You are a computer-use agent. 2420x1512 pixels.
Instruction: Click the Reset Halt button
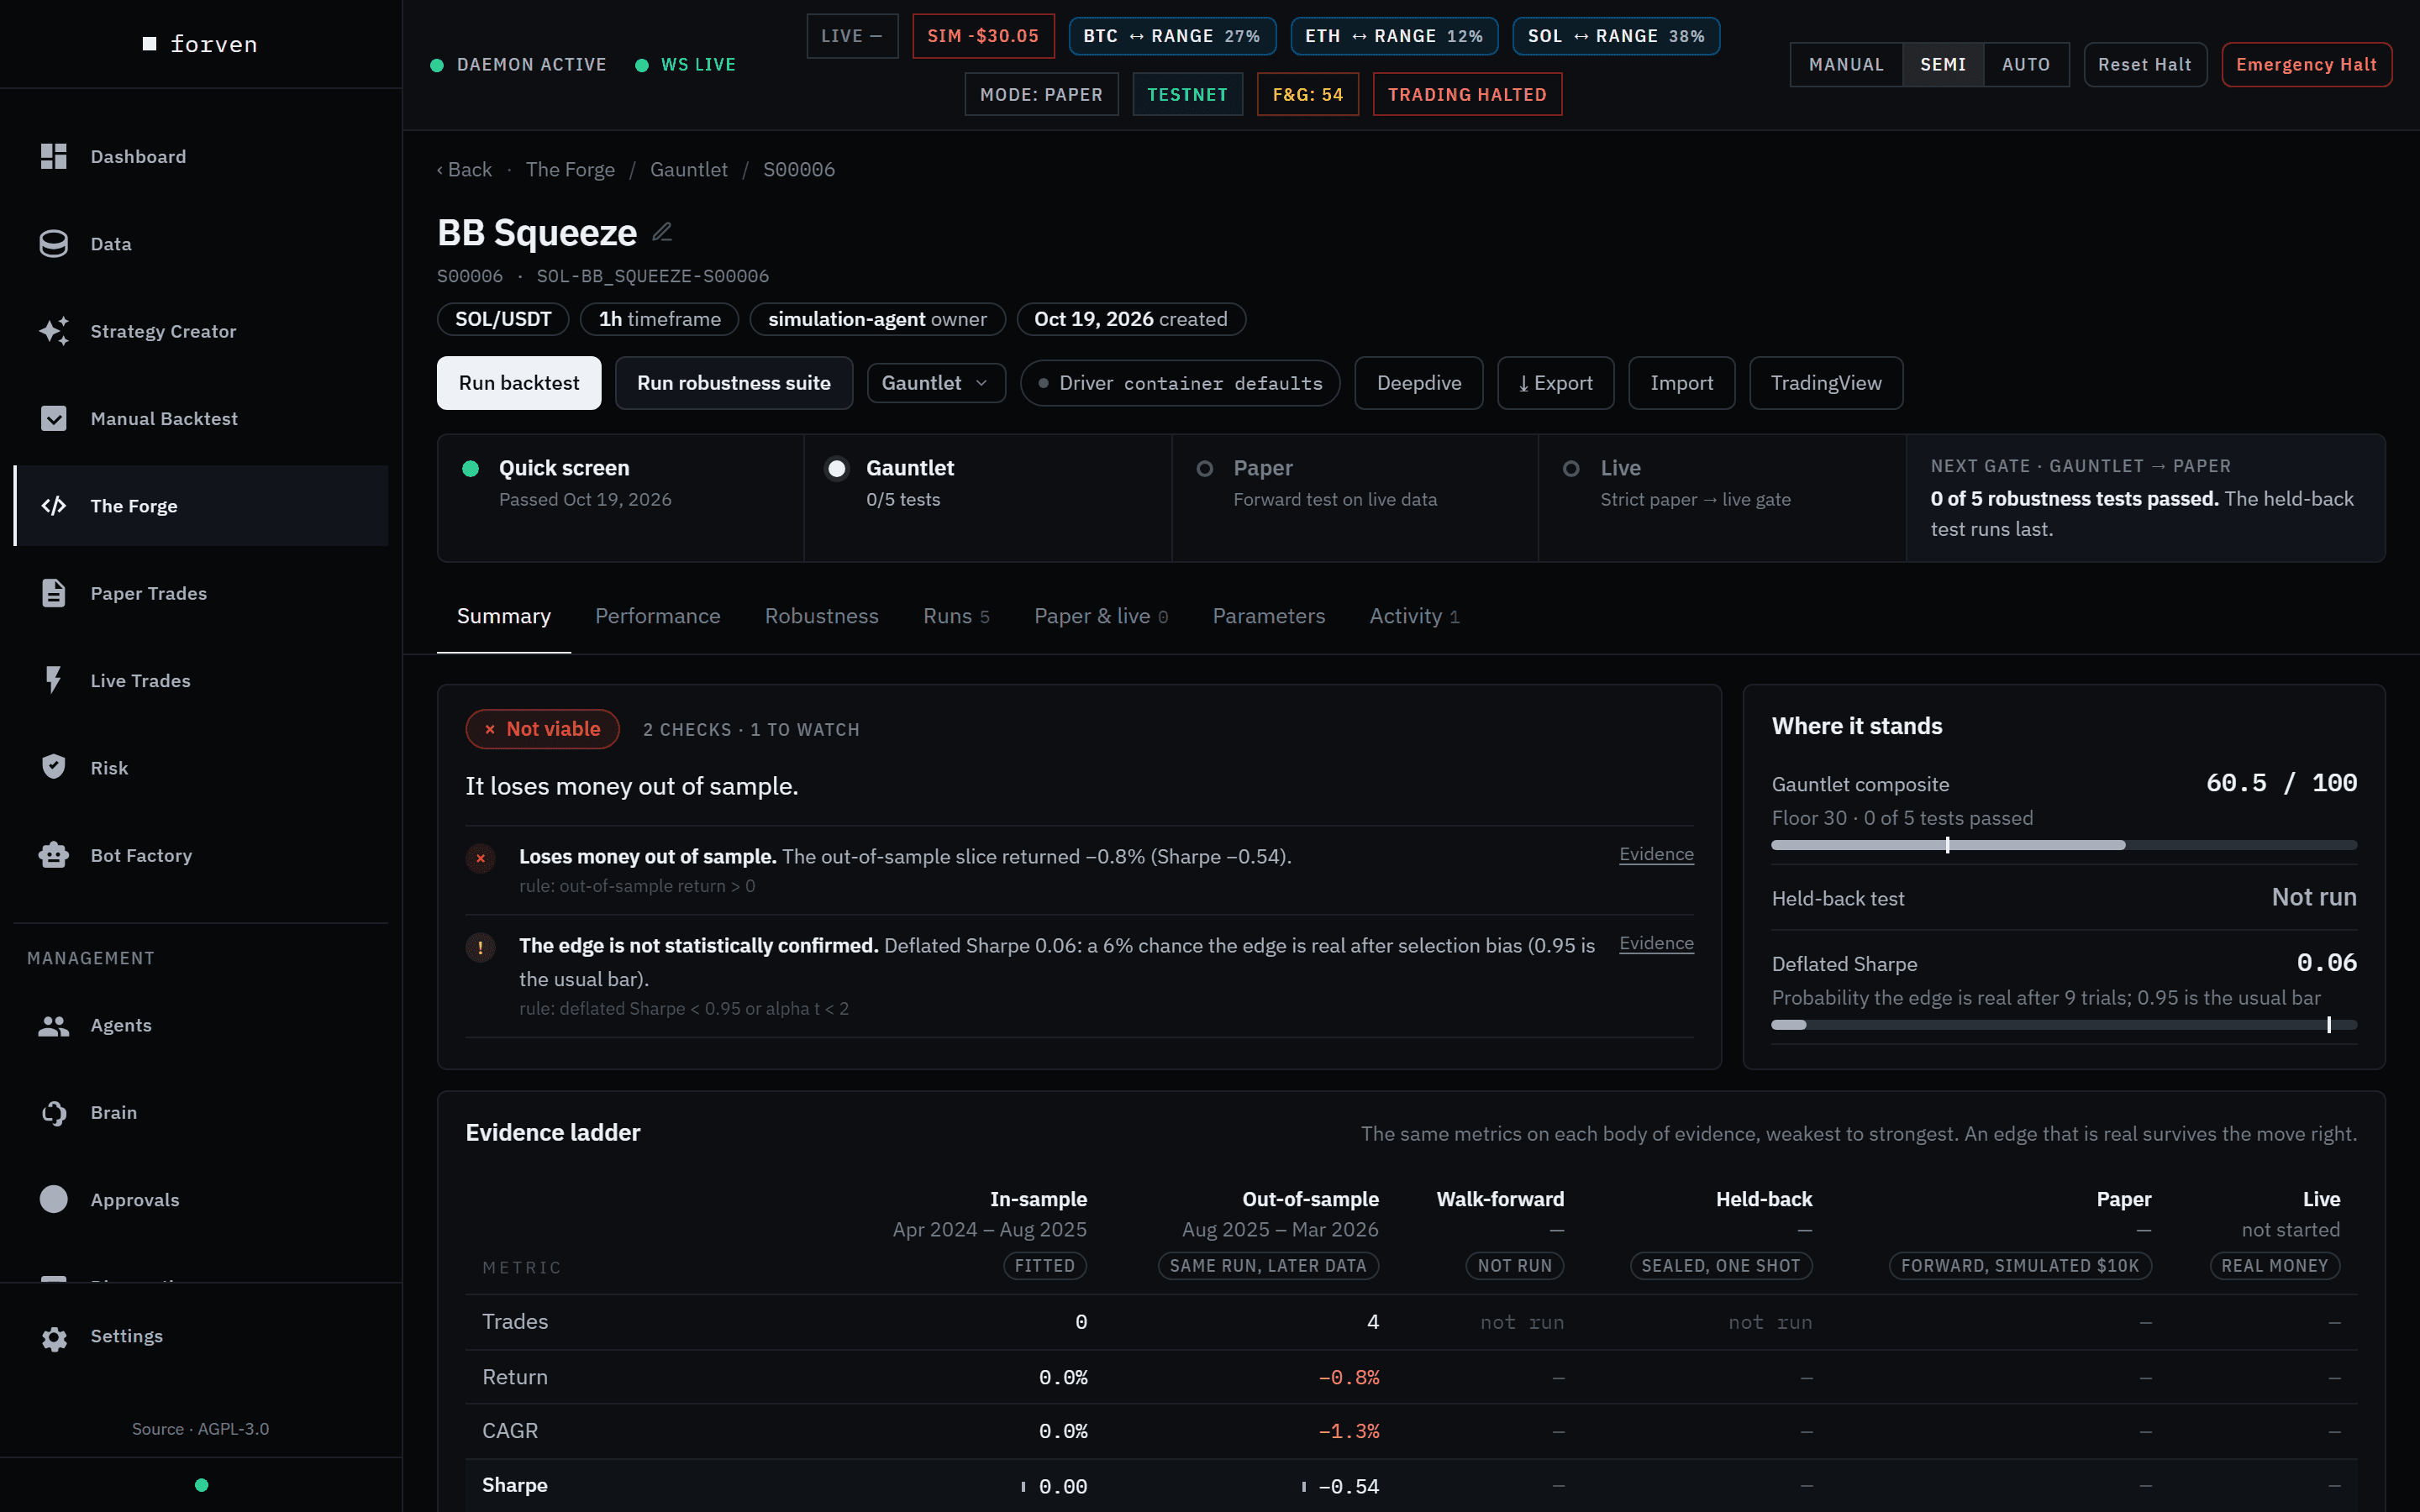(2144, 64)
